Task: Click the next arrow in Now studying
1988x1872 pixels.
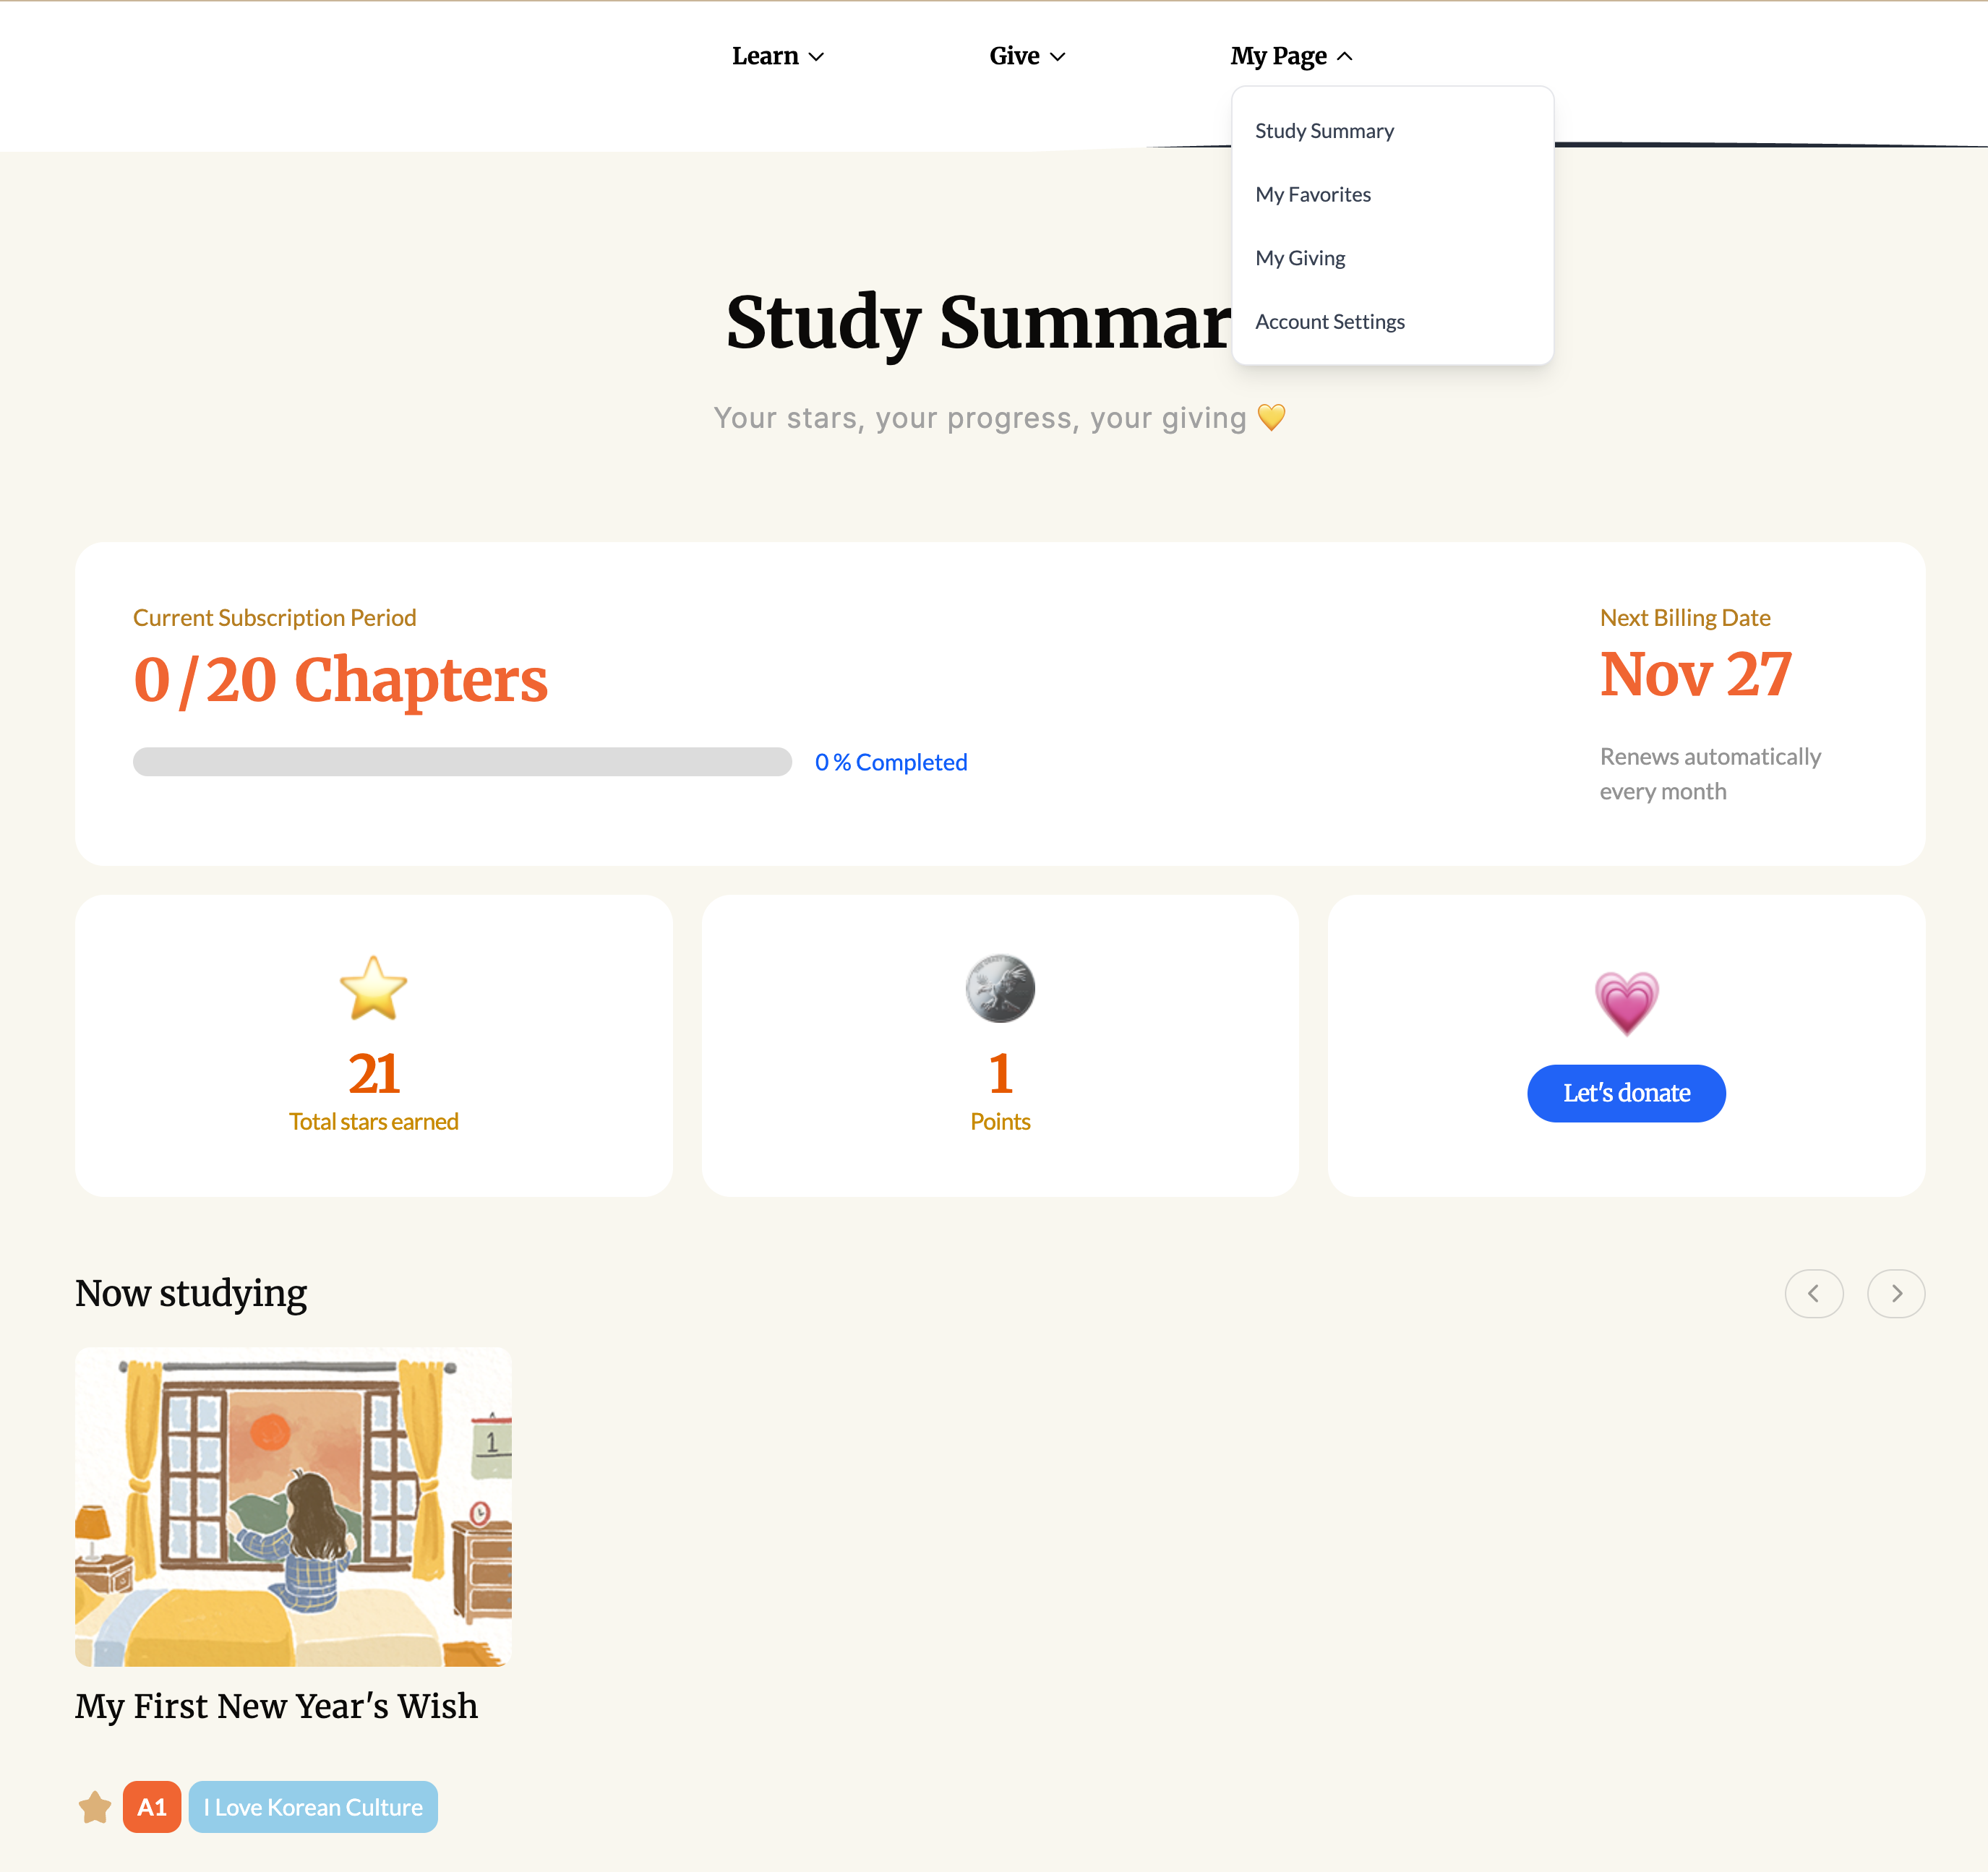Action: click(x=1896, y=1293)
